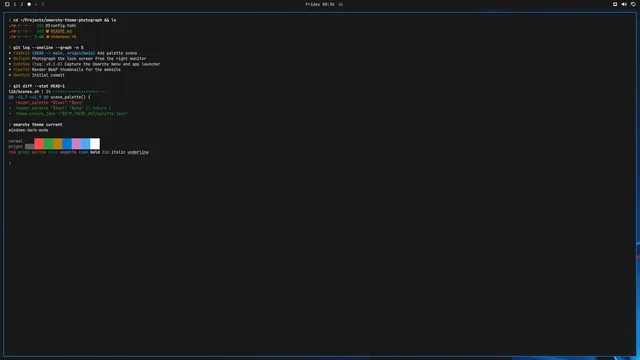Click the git diff --stat command line
Image resolution: width=640 pixels, height=360 pixels.
(x=39, y=86)
